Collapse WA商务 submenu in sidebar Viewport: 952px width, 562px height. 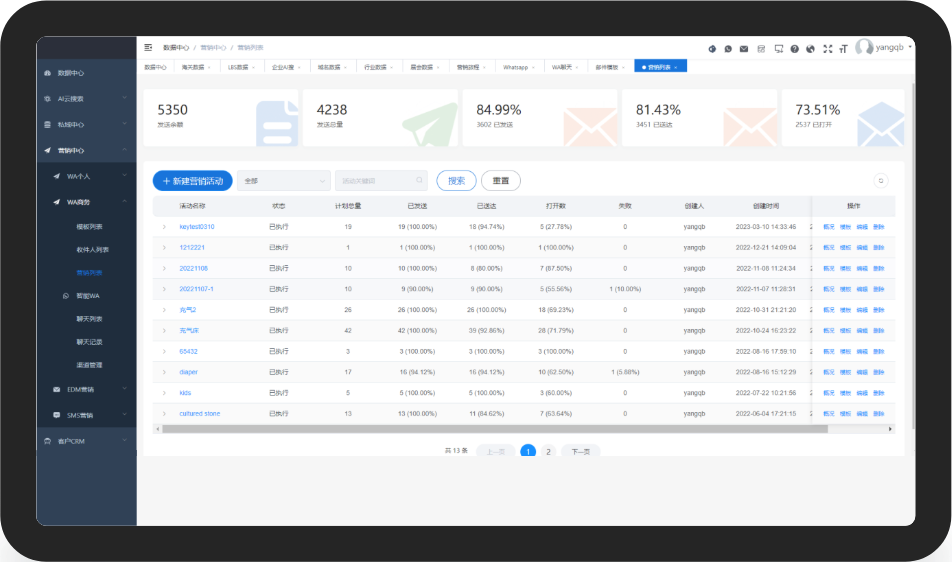[86, 202]
